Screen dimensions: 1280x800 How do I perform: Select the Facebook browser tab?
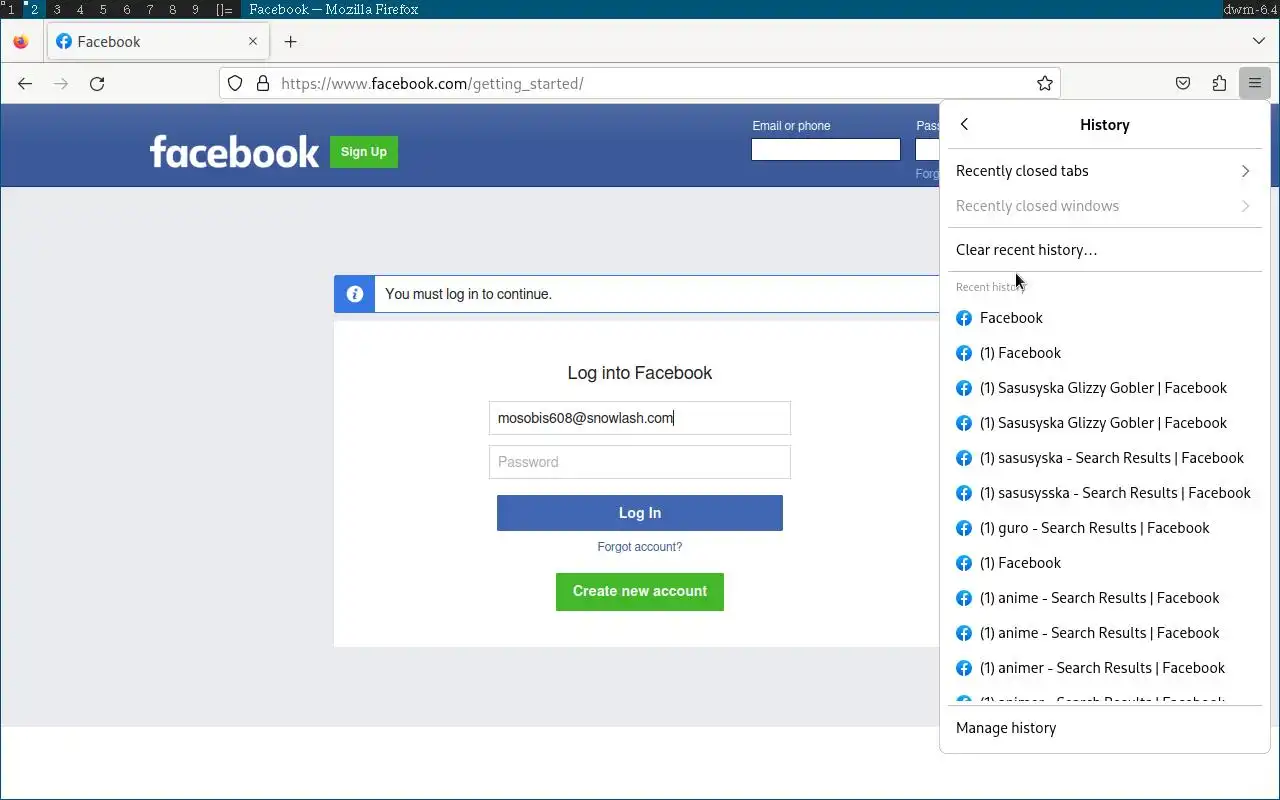[x=156, y=42]
